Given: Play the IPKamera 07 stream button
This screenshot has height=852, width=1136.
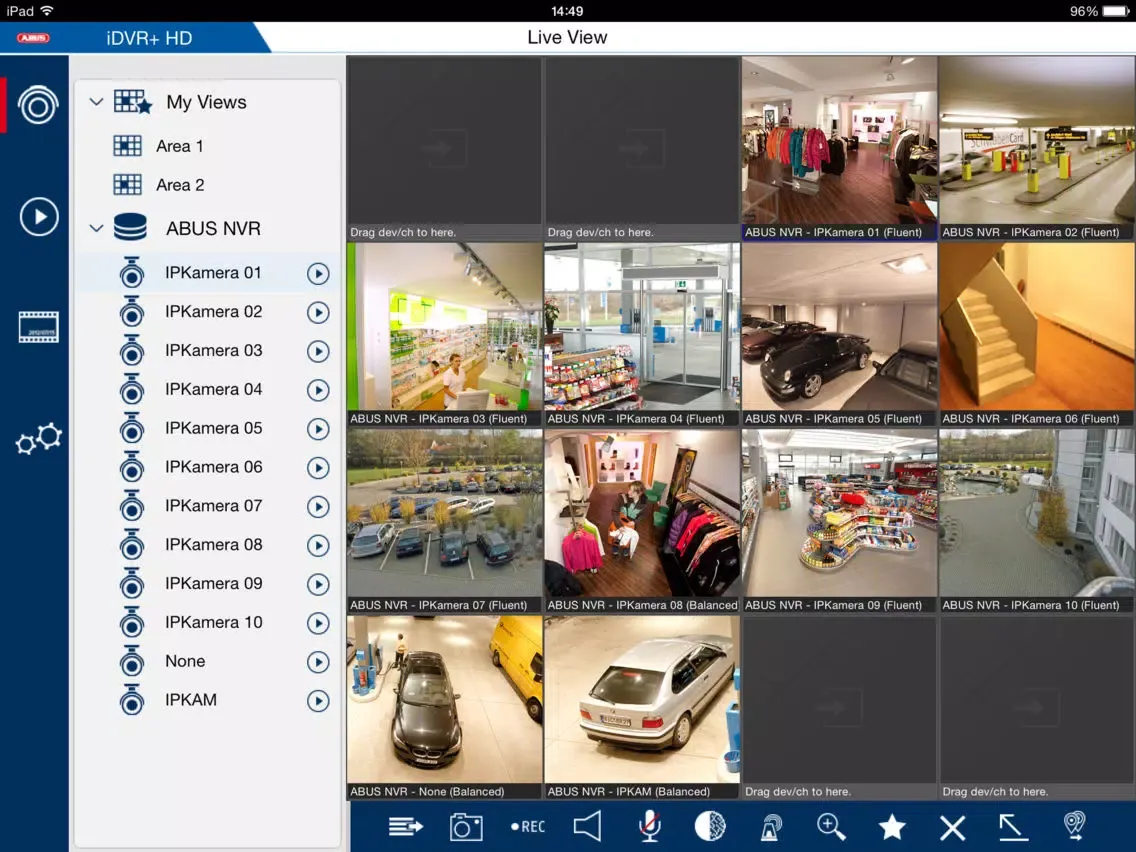Looking at the screenshot, I should 318,506.
